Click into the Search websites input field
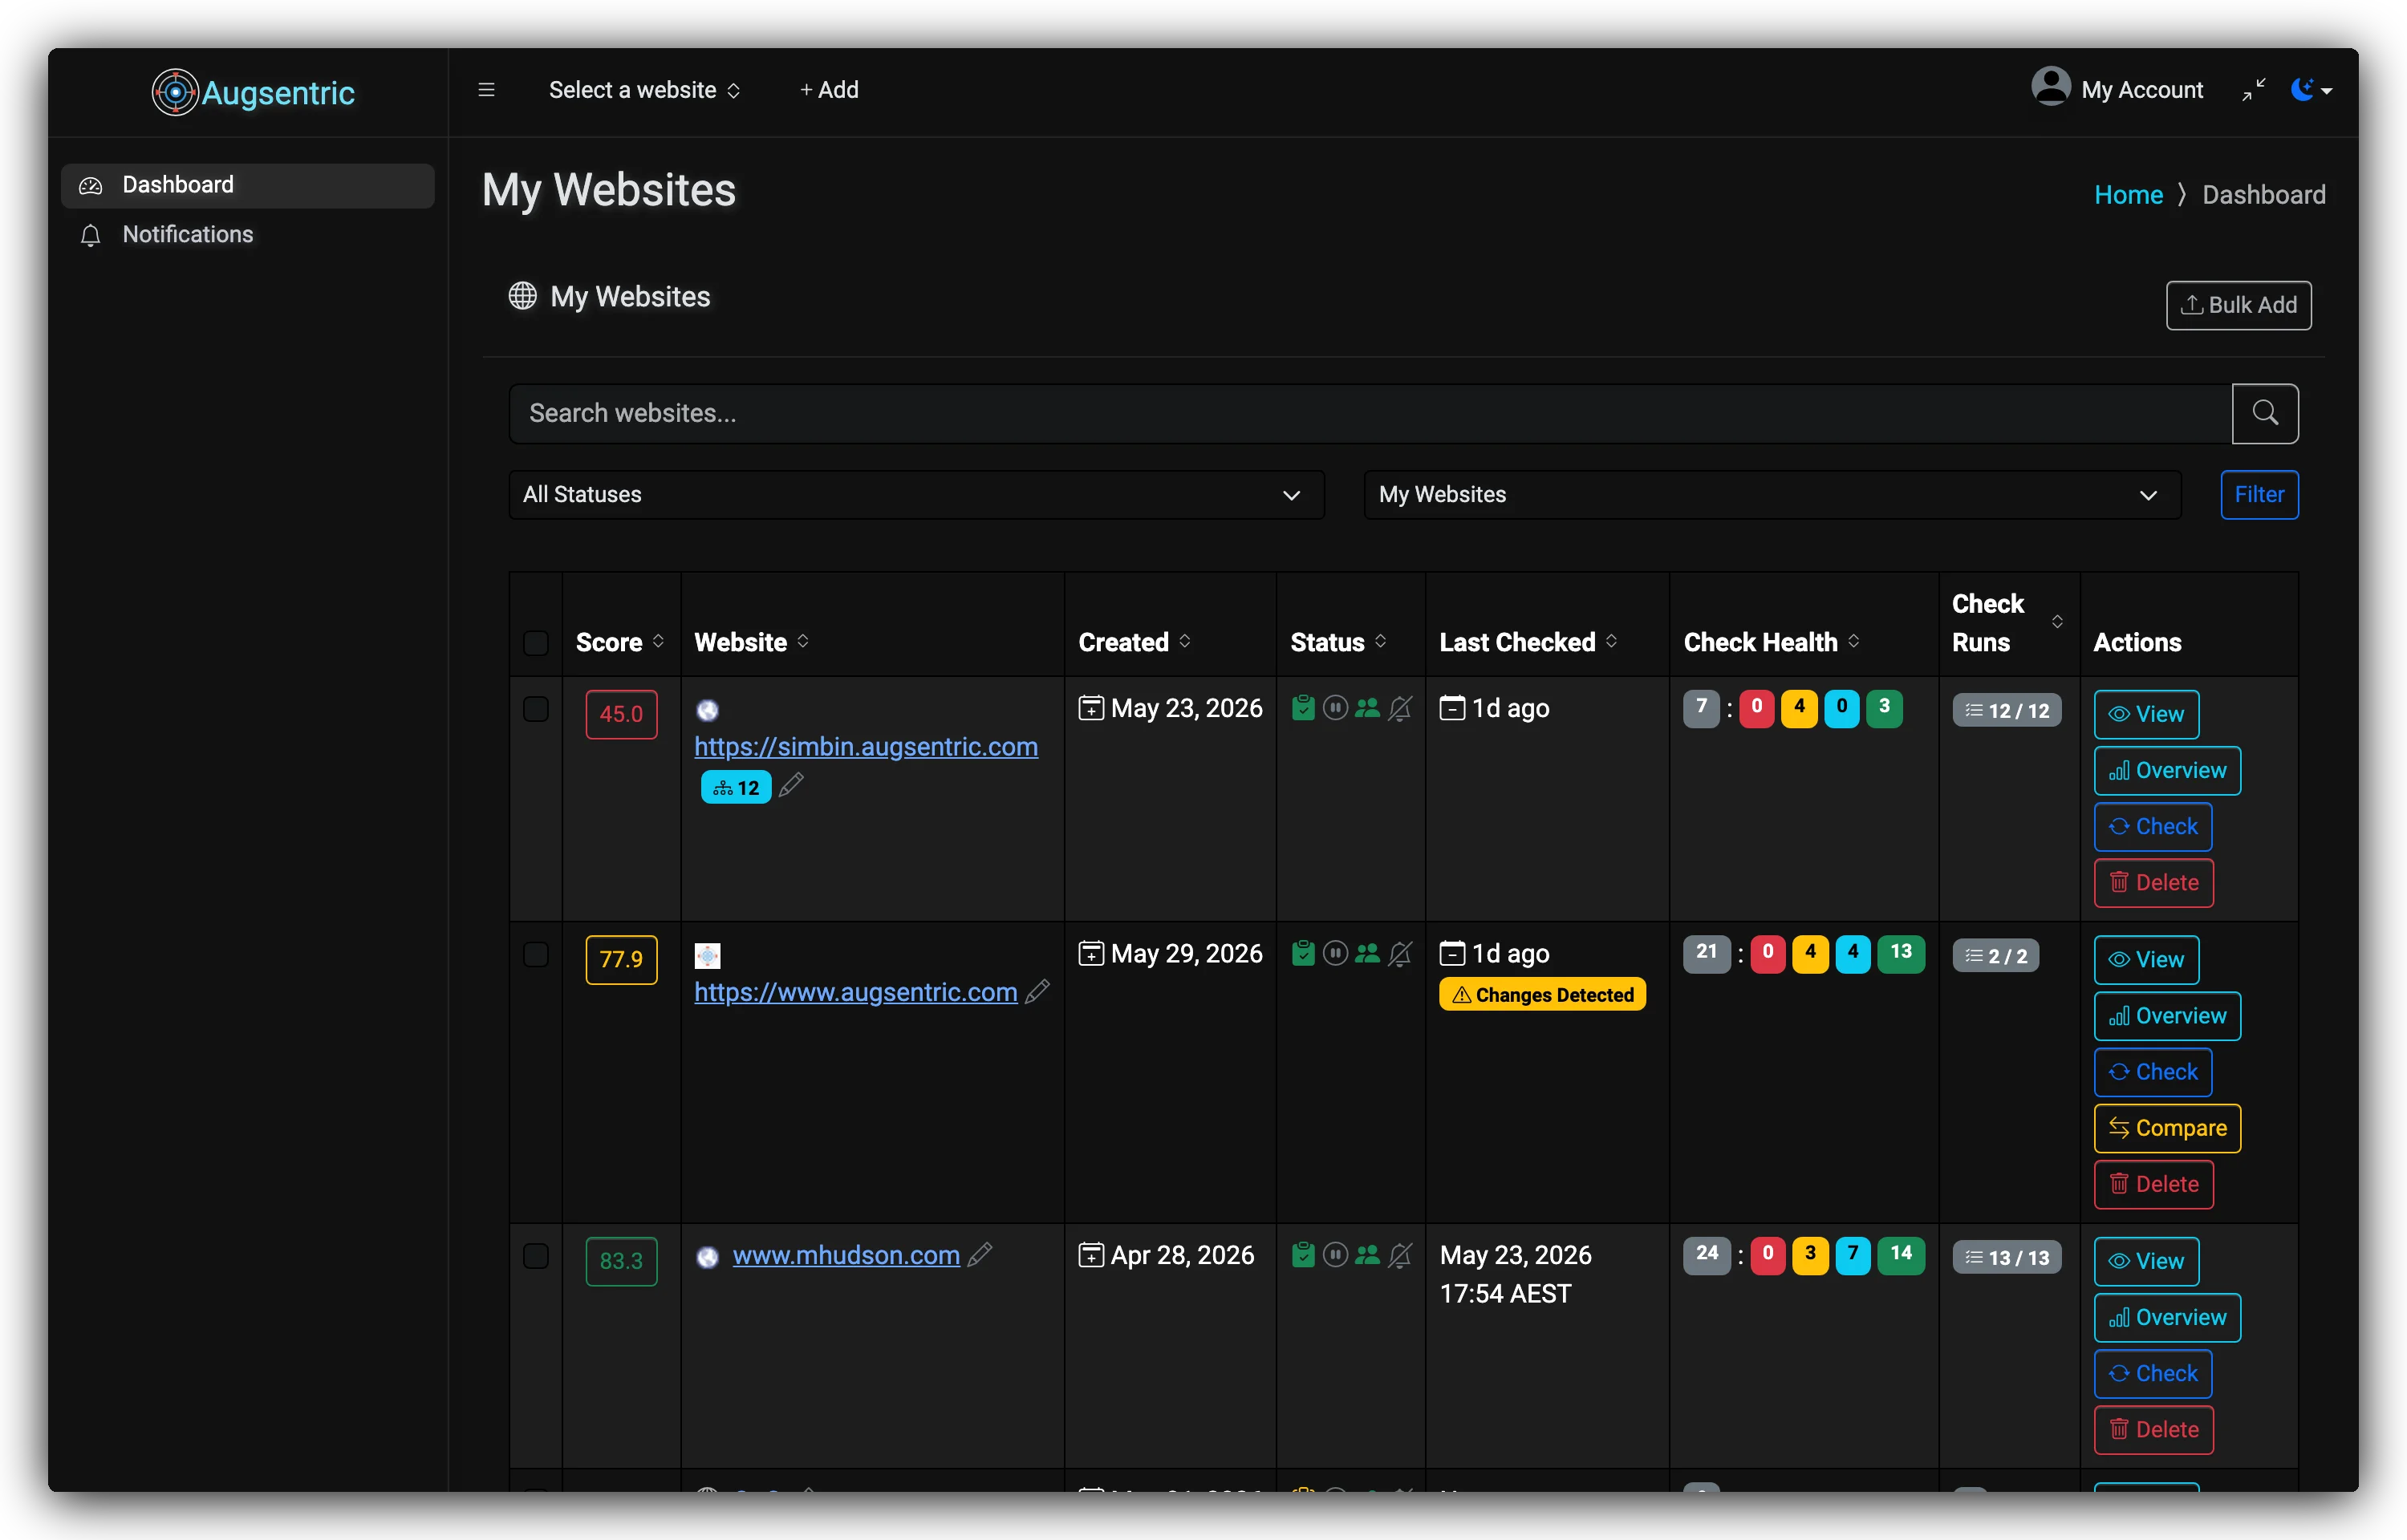Screen dimensions: 2407x1540 point(1370,413)
